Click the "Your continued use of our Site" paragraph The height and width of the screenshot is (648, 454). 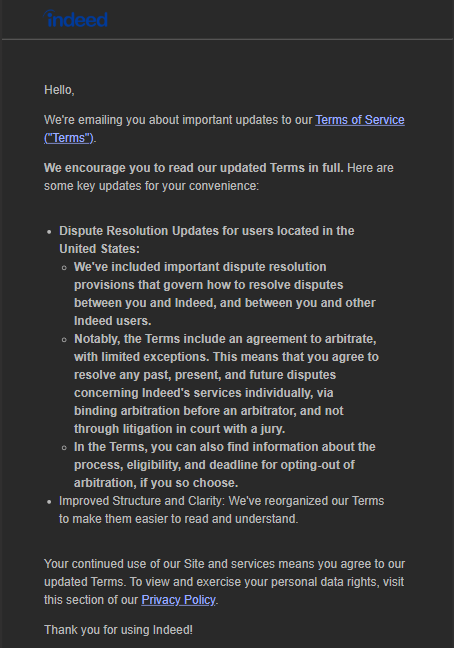[x=224, y=581]
